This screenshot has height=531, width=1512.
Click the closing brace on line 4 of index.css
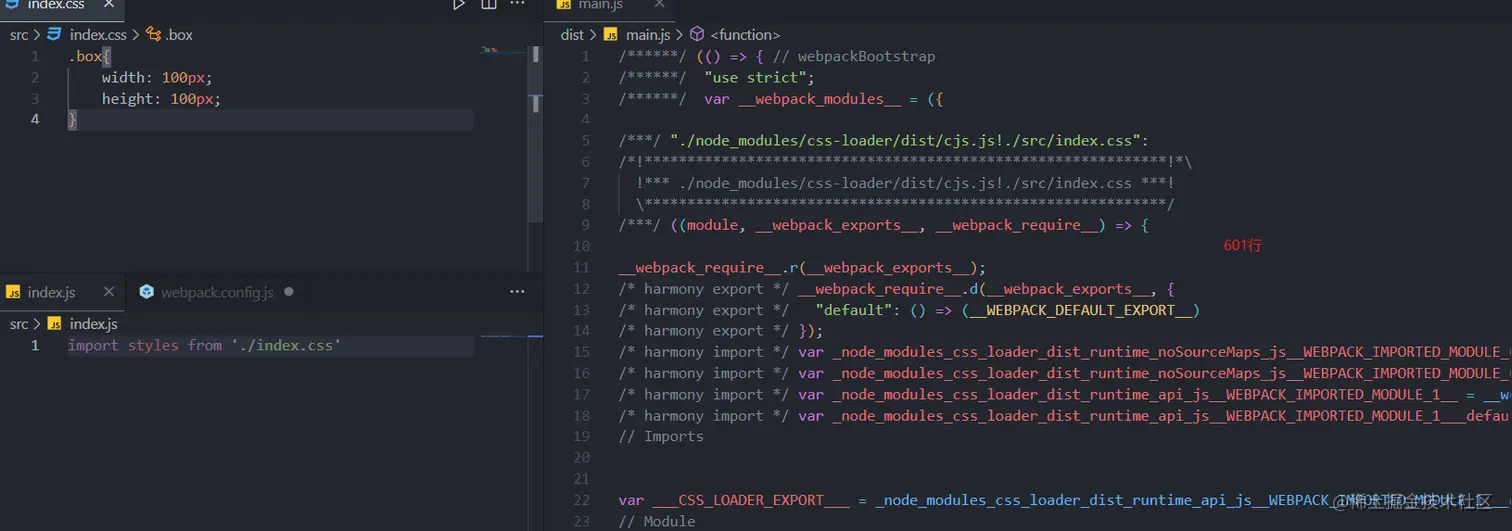72,119
